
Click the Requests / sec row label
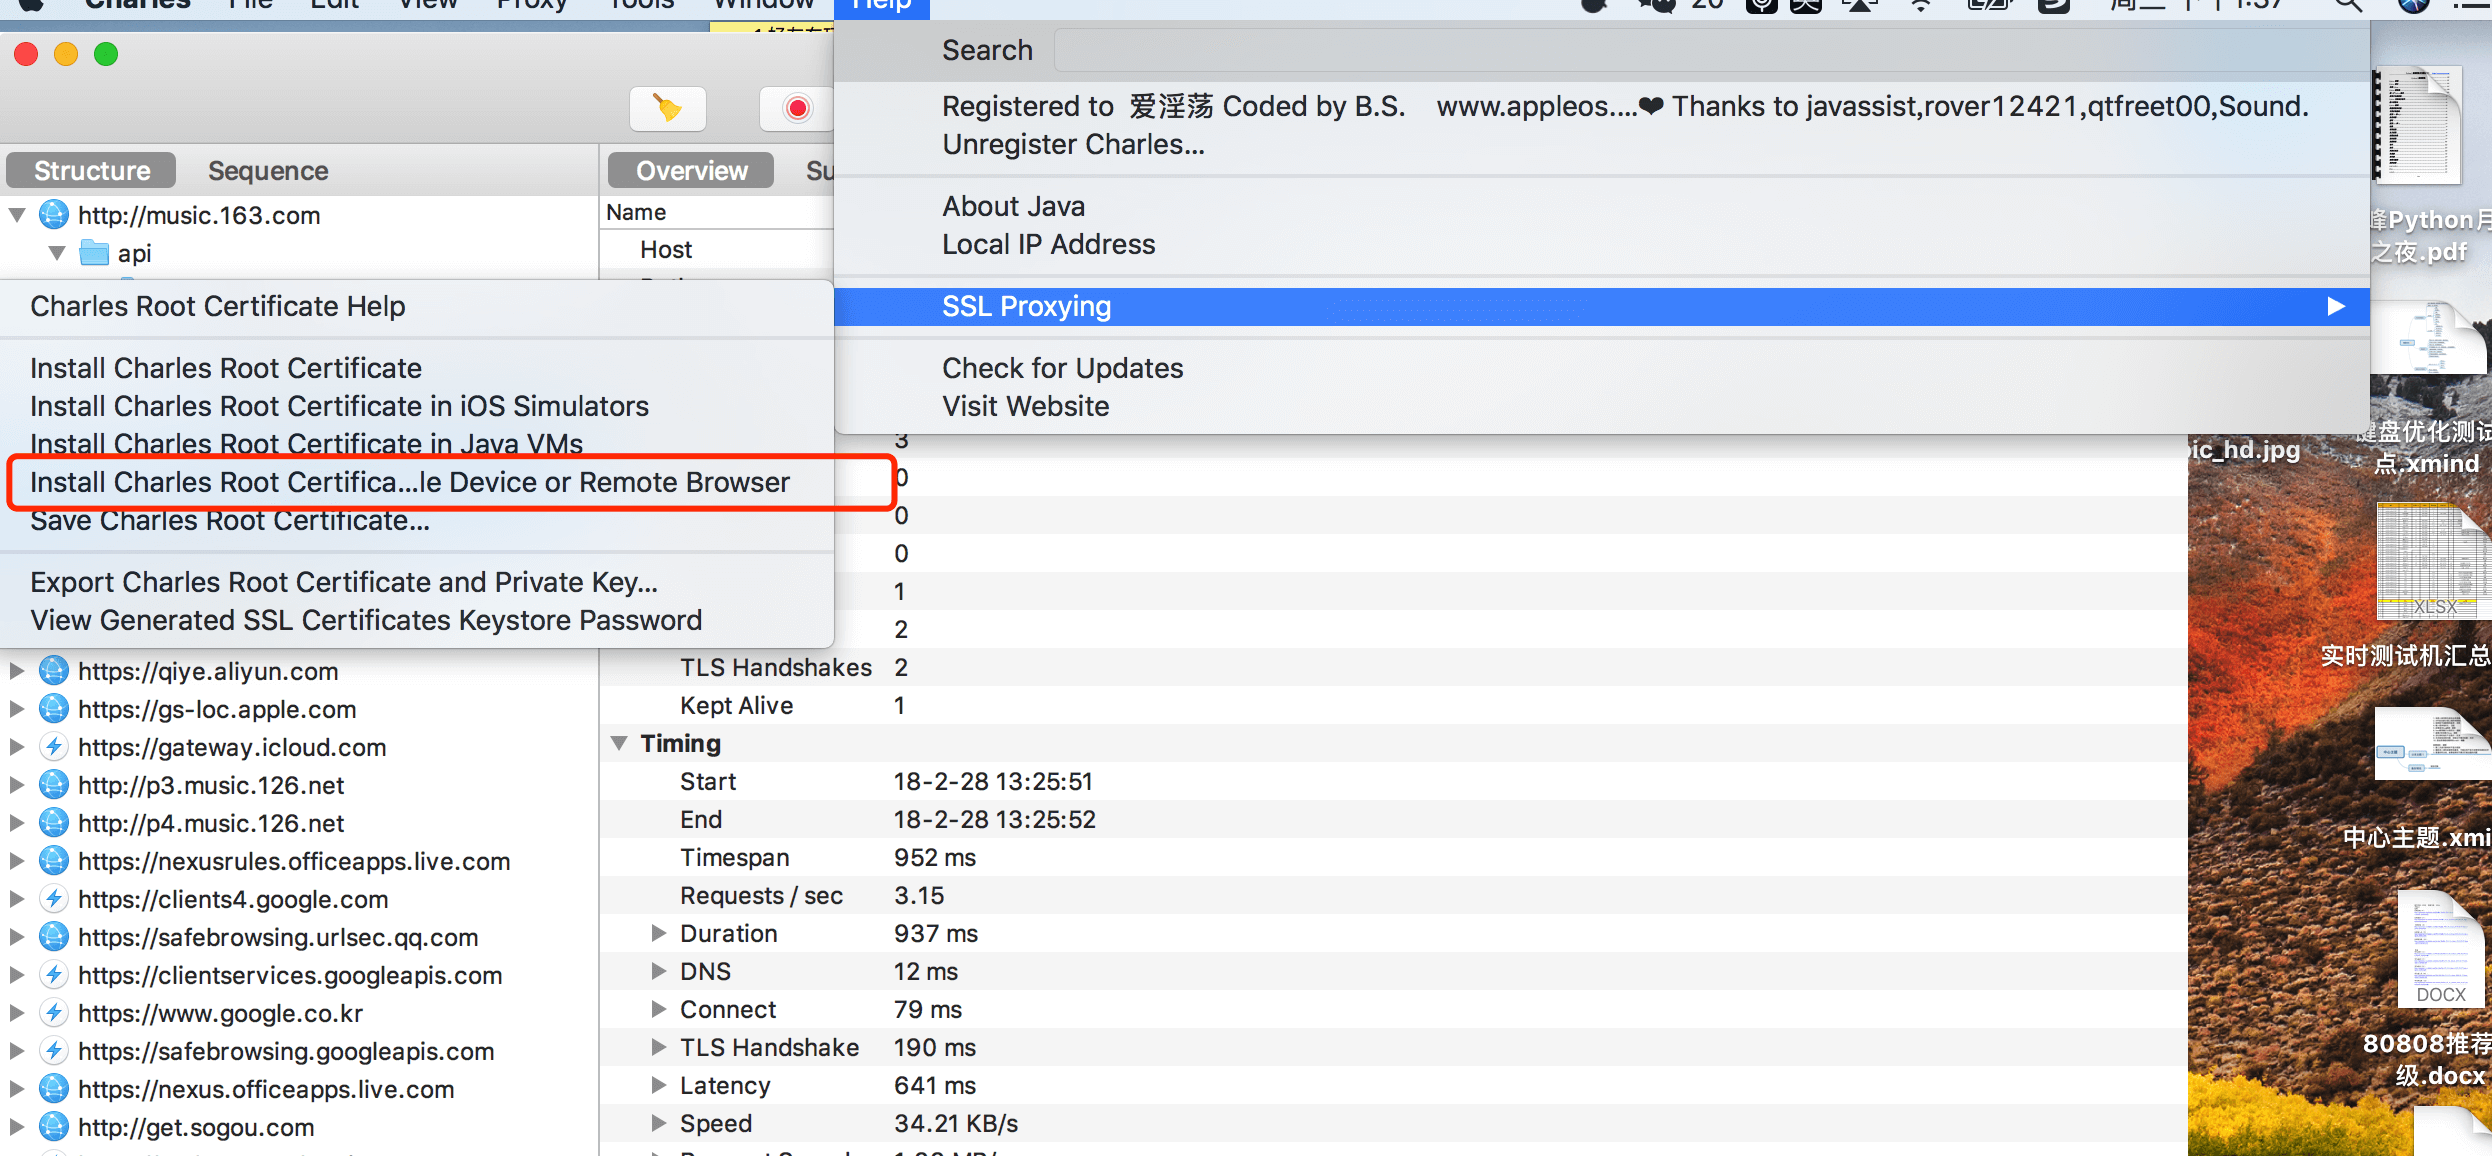click(762, 895)
